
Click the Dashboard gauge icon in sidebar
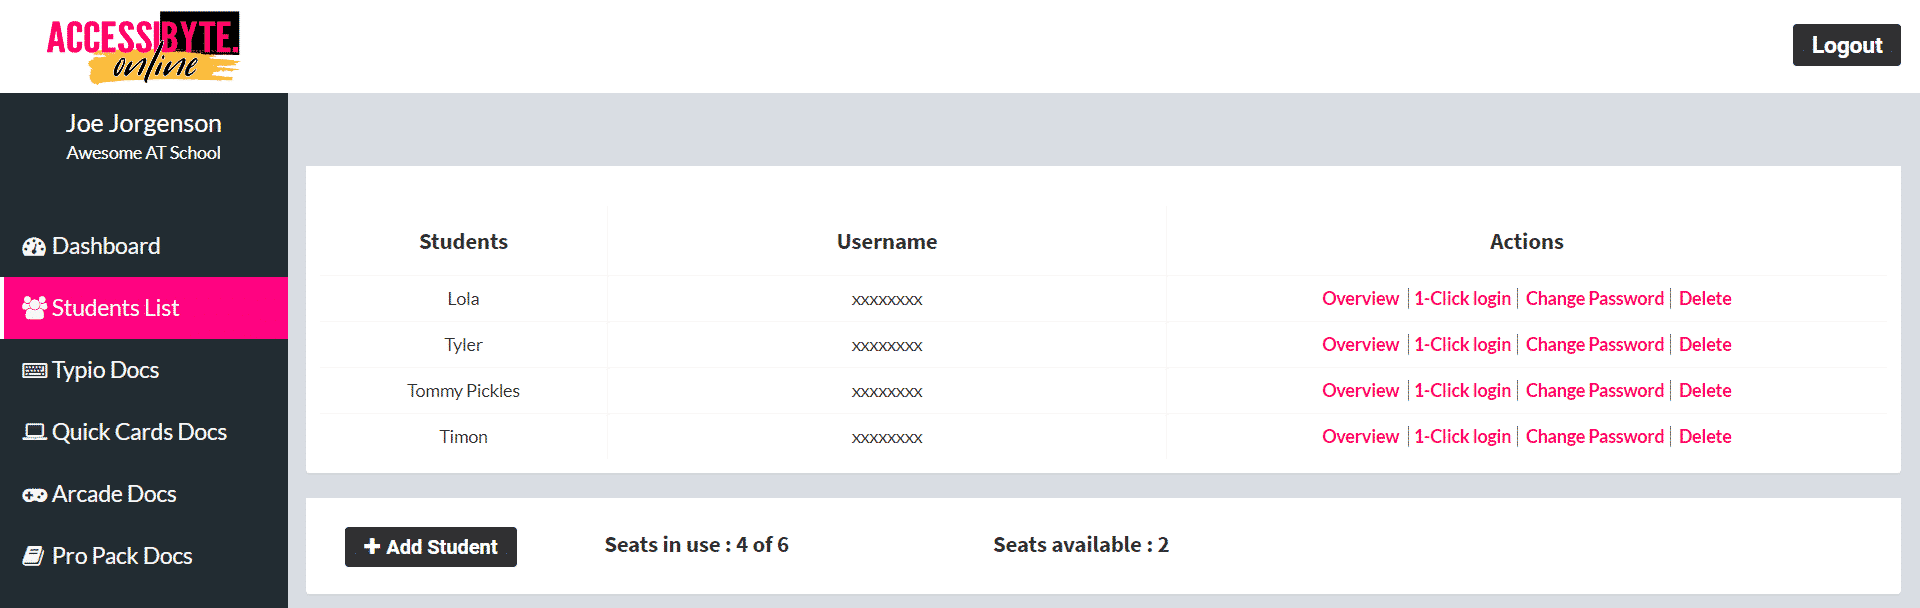click(x=34, y=247)
